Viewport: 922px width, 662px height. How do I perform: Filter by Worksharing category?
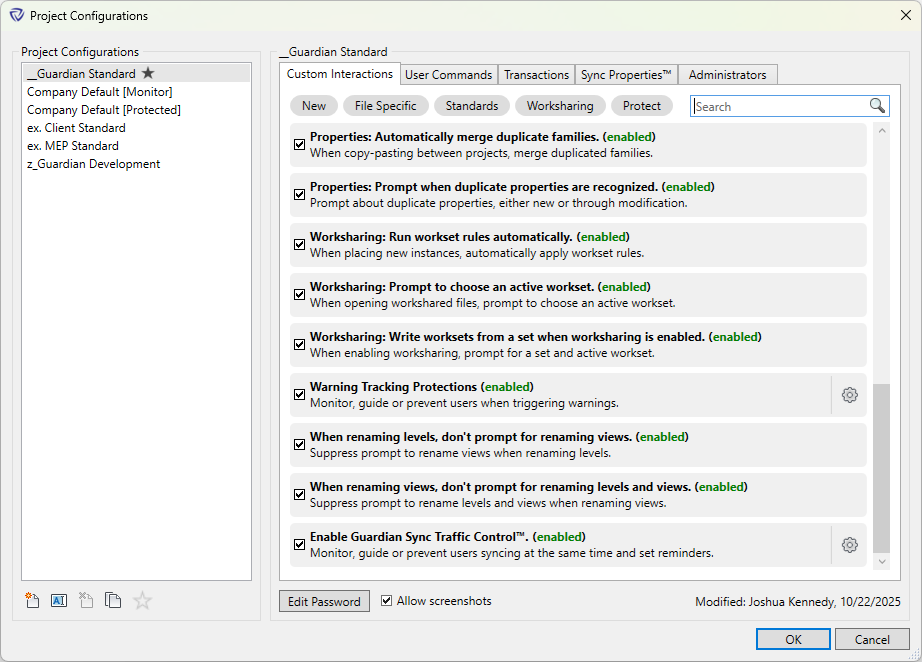click(560, 106)
